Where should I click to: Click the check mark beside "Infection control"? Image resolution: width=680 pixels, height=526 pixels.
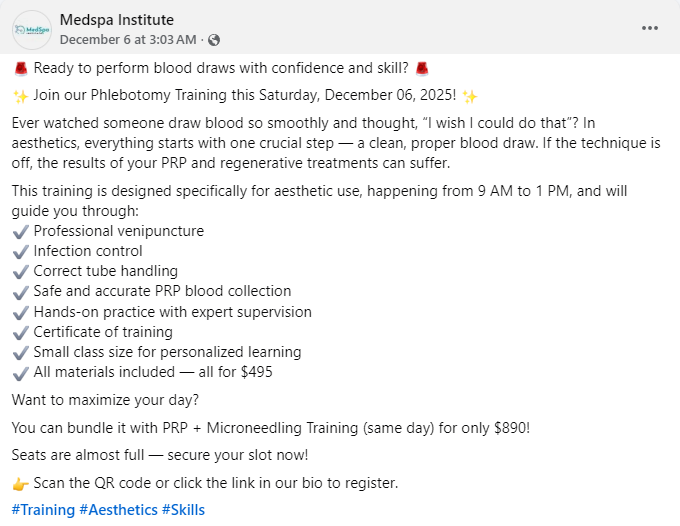[20, 251]
